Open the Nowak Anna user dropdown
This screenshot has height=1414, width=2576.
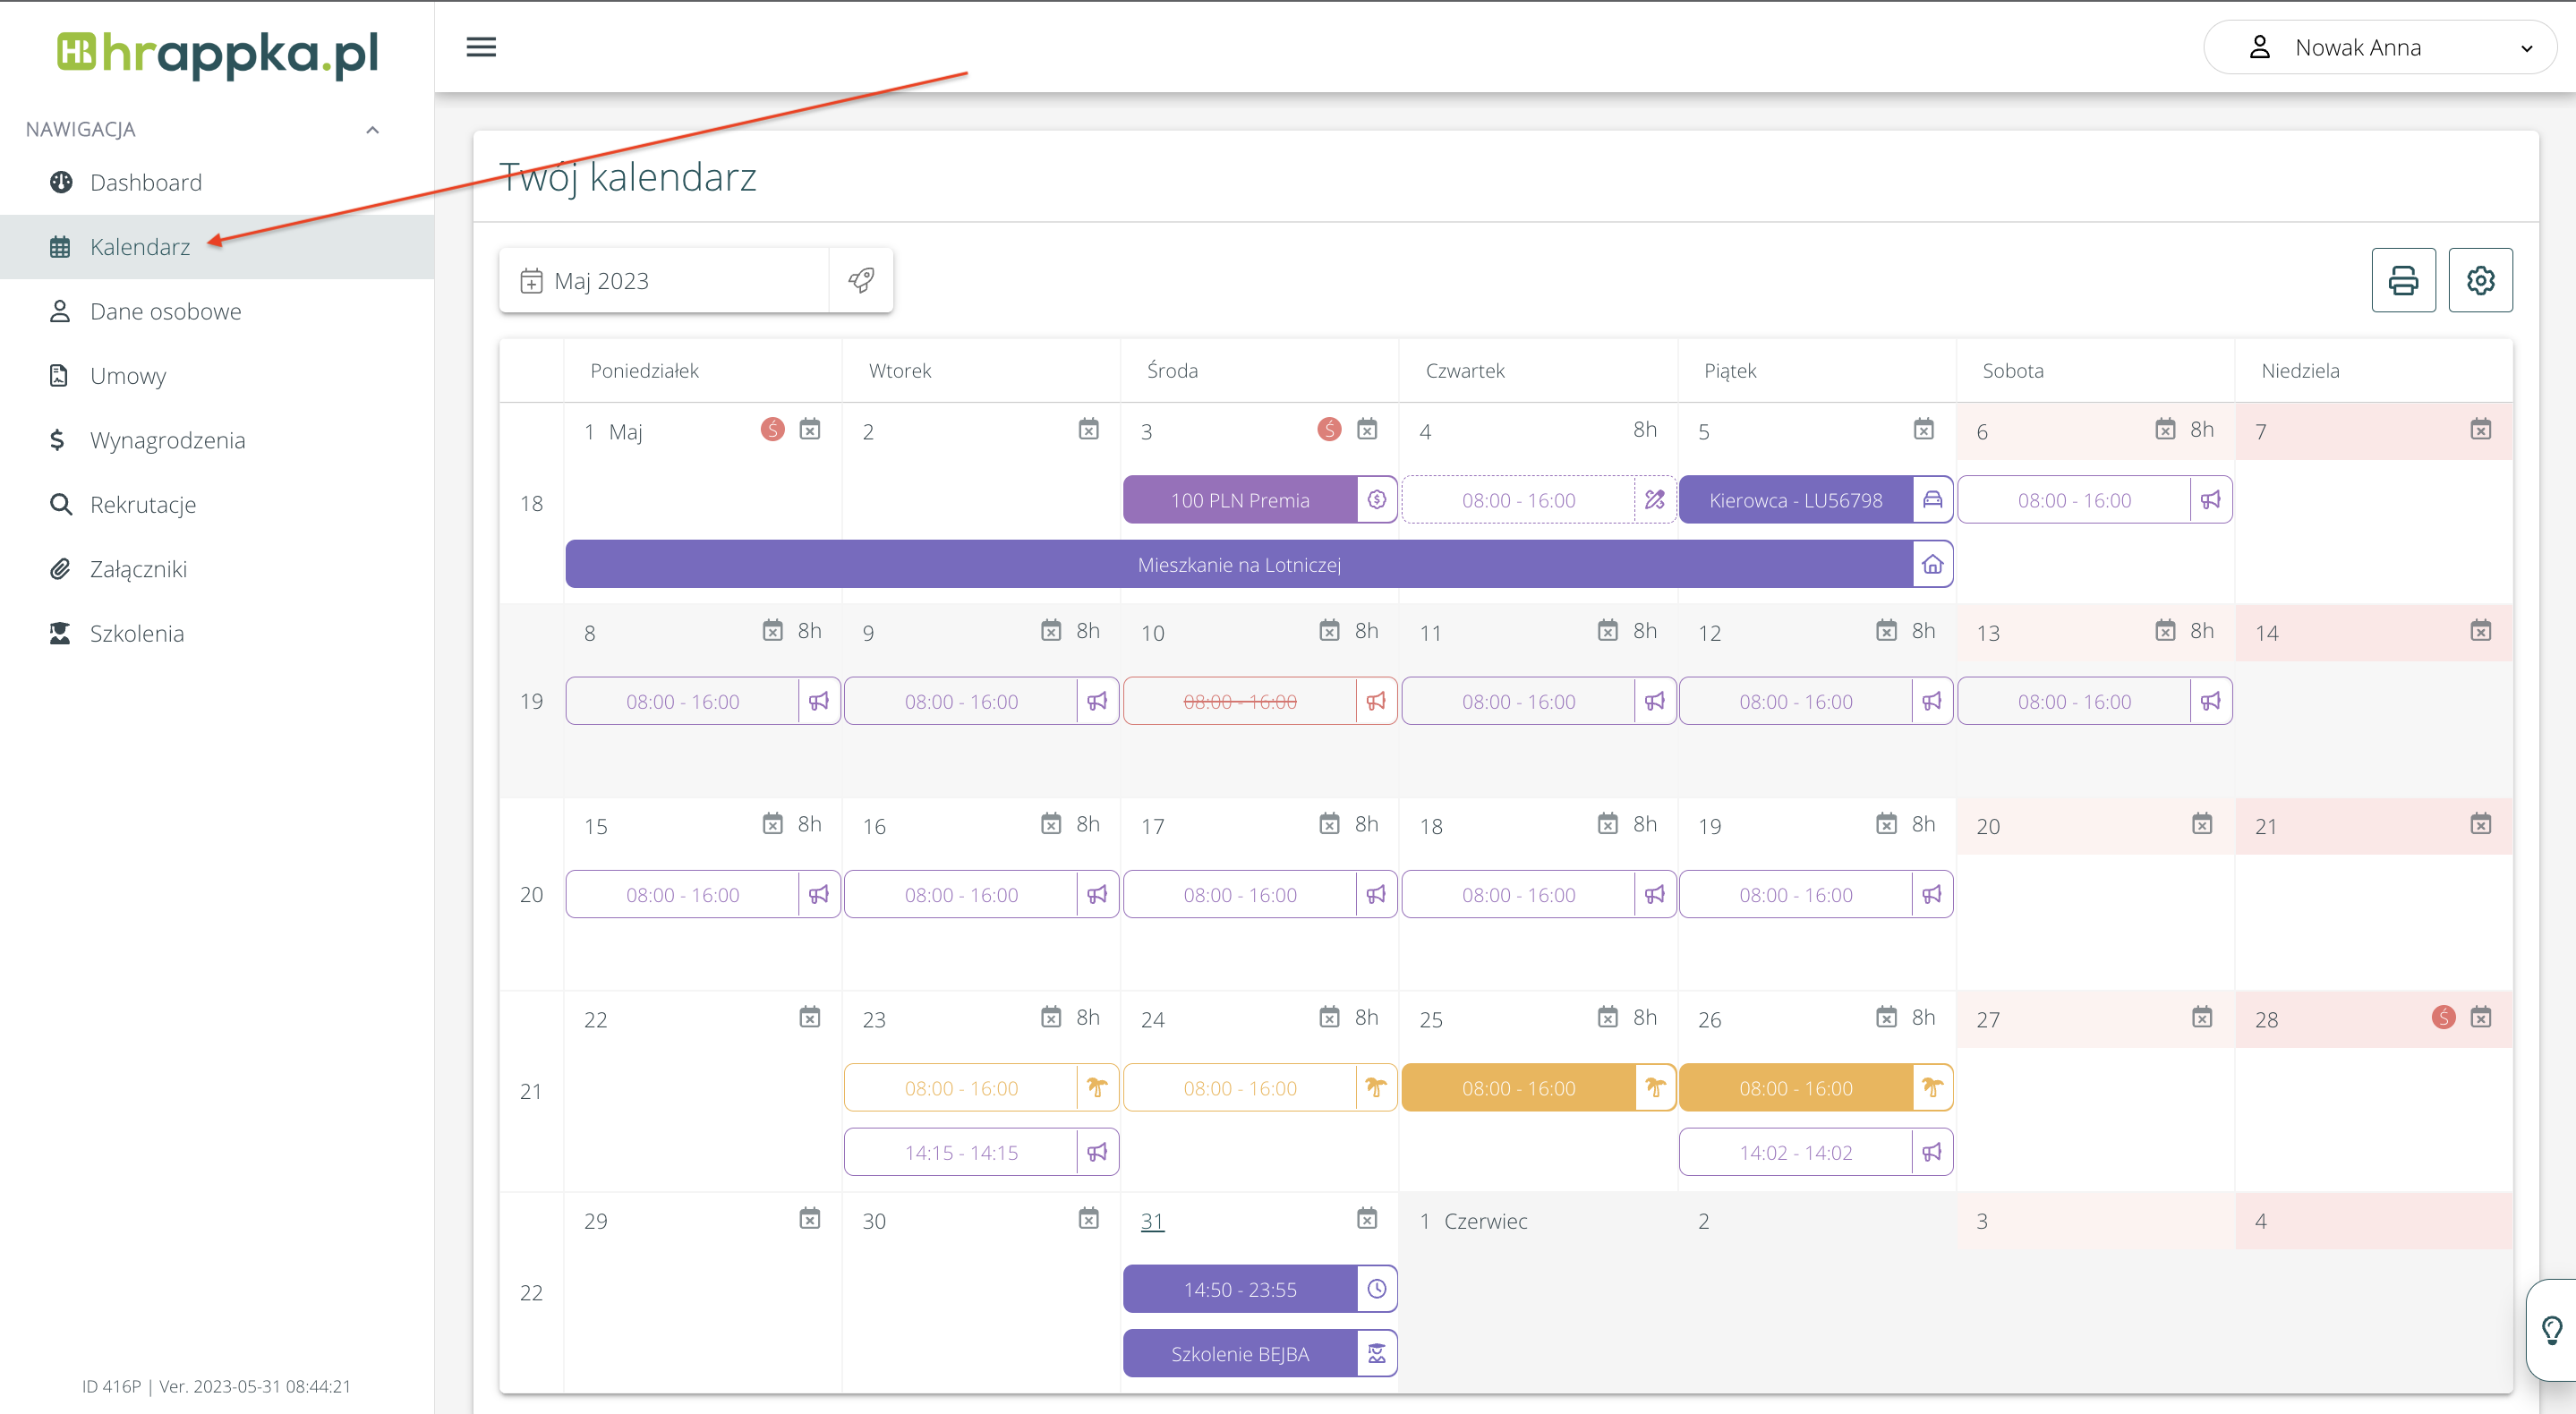tap(2379, 47)
